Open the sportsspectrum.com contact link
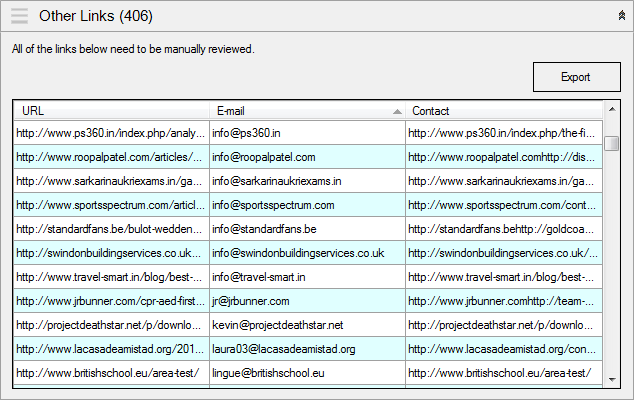This screenshot has width=634, height=400. pyautogui.click(x=504, y=205)
